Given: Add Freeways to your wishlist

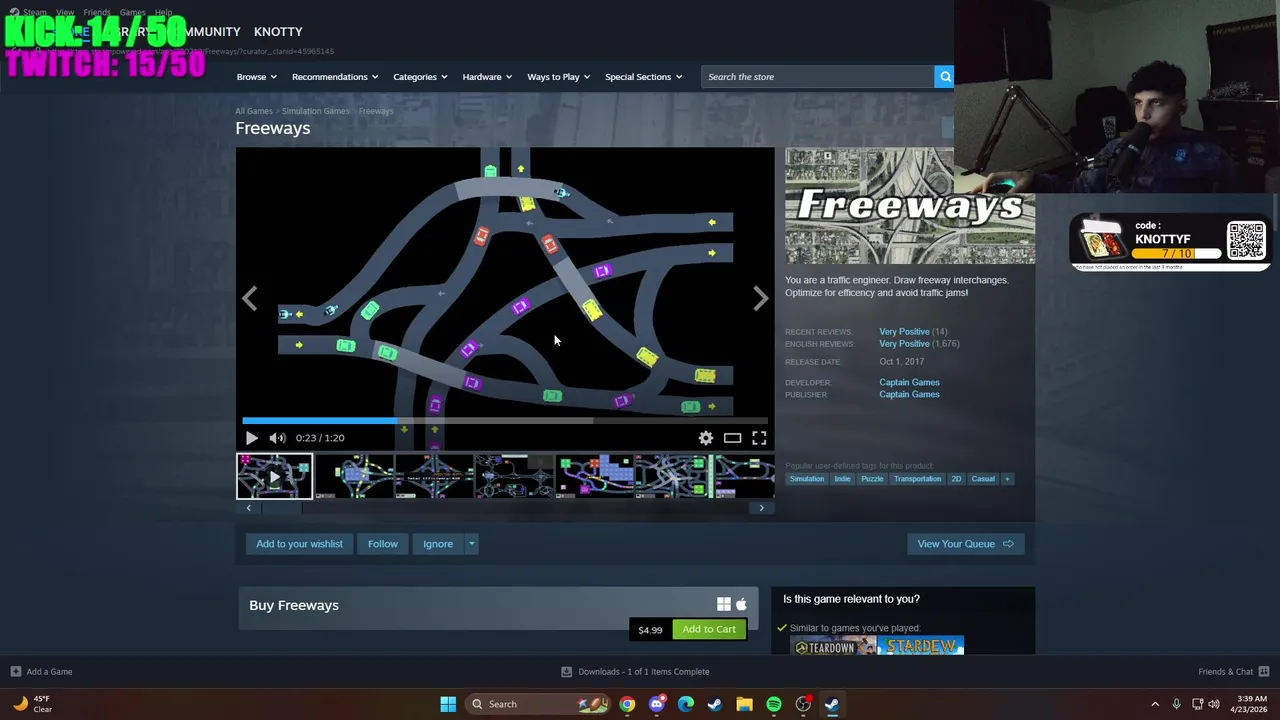Looking at the screenshot, I should (x=299, y=544).
